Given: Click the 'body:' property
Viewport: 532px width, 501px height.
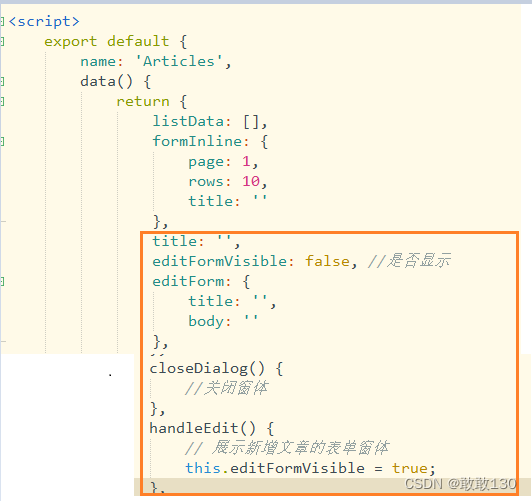Looking at the screenshot, I should pyautogui.click(x=210, y=321).
